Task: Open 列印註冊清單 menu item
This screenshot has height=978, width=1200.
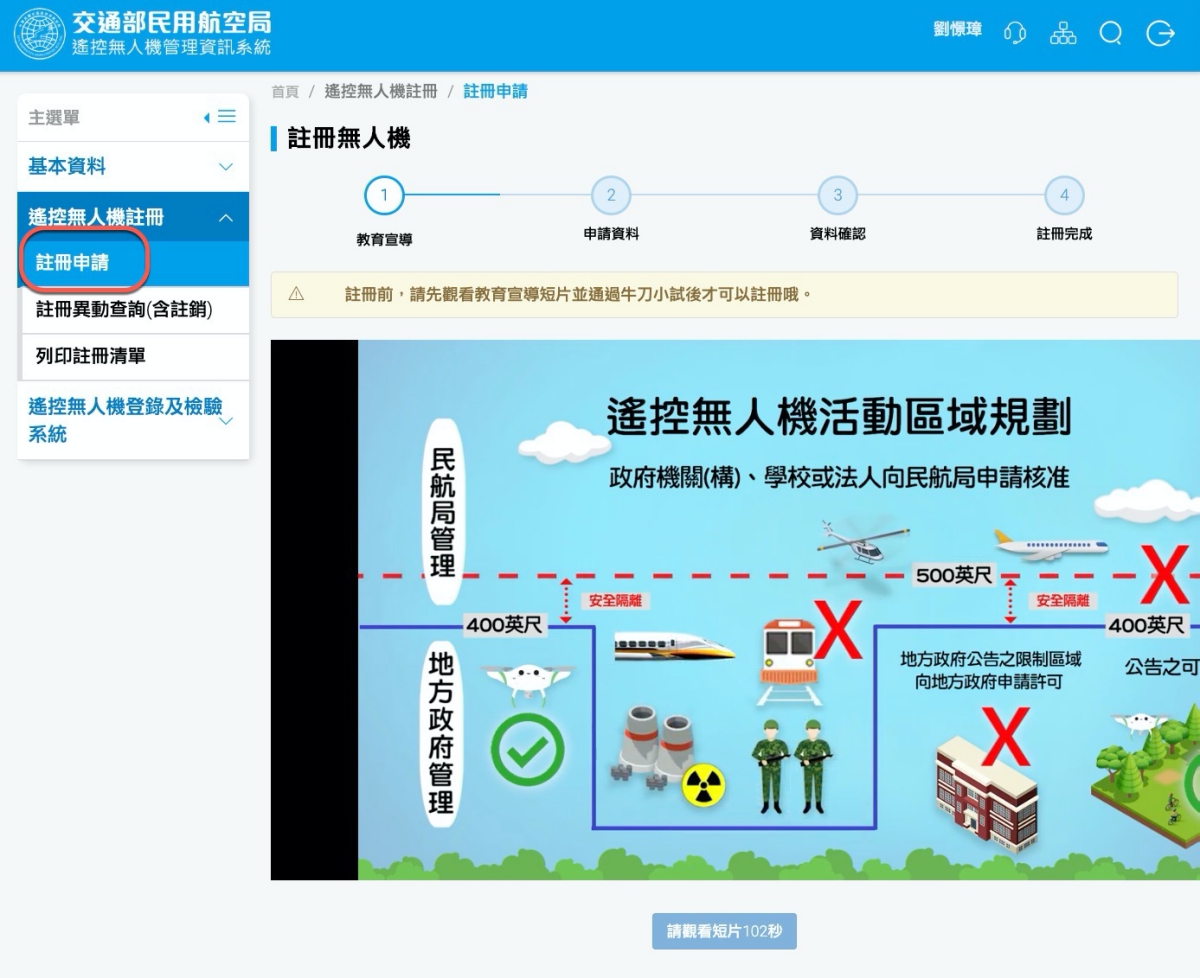Action: [x=133, y=357]
